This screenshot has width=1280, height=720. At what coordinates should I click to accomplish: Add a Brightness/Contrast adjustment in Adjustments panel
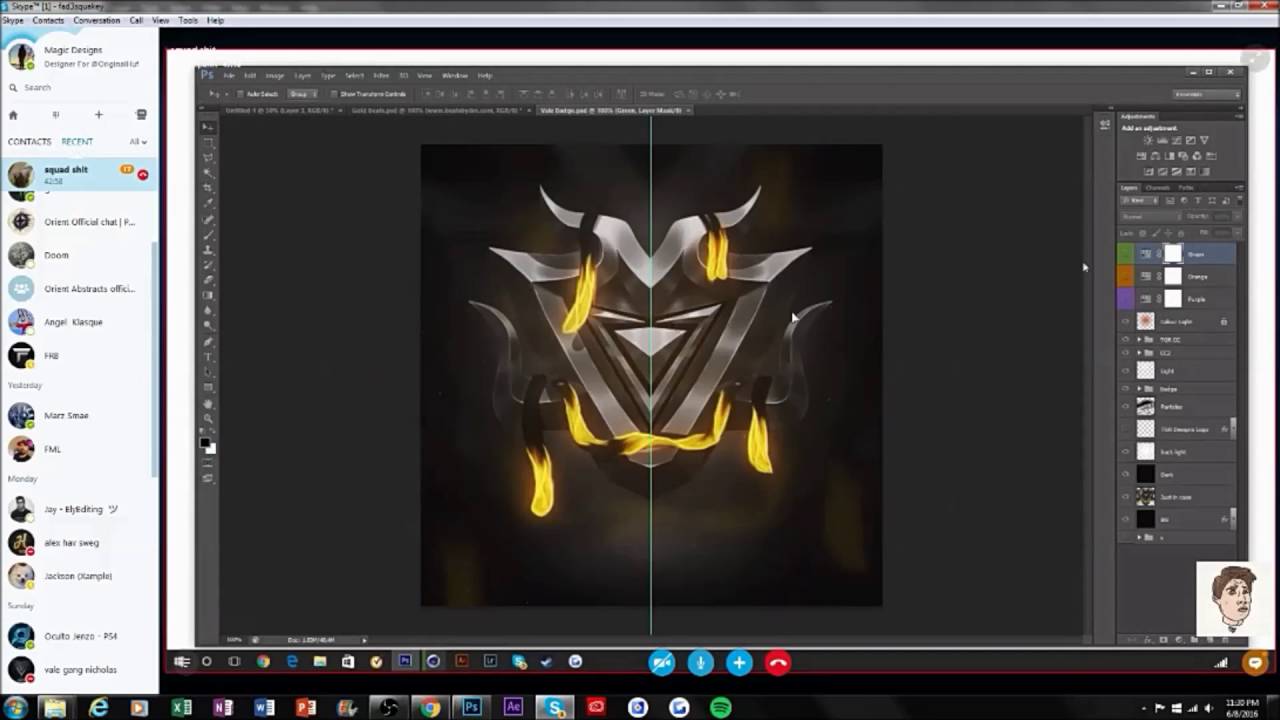(x=1148, y=141)
